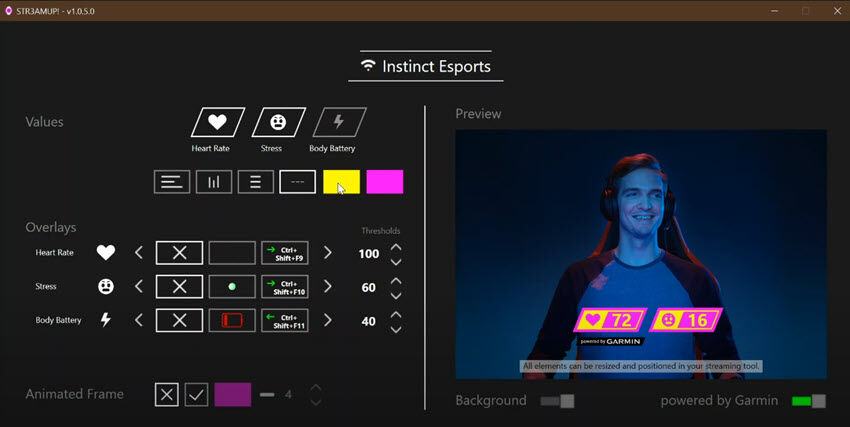Go to previous Body Battery overlay option
850x427 pixels.
click(139, 320)
